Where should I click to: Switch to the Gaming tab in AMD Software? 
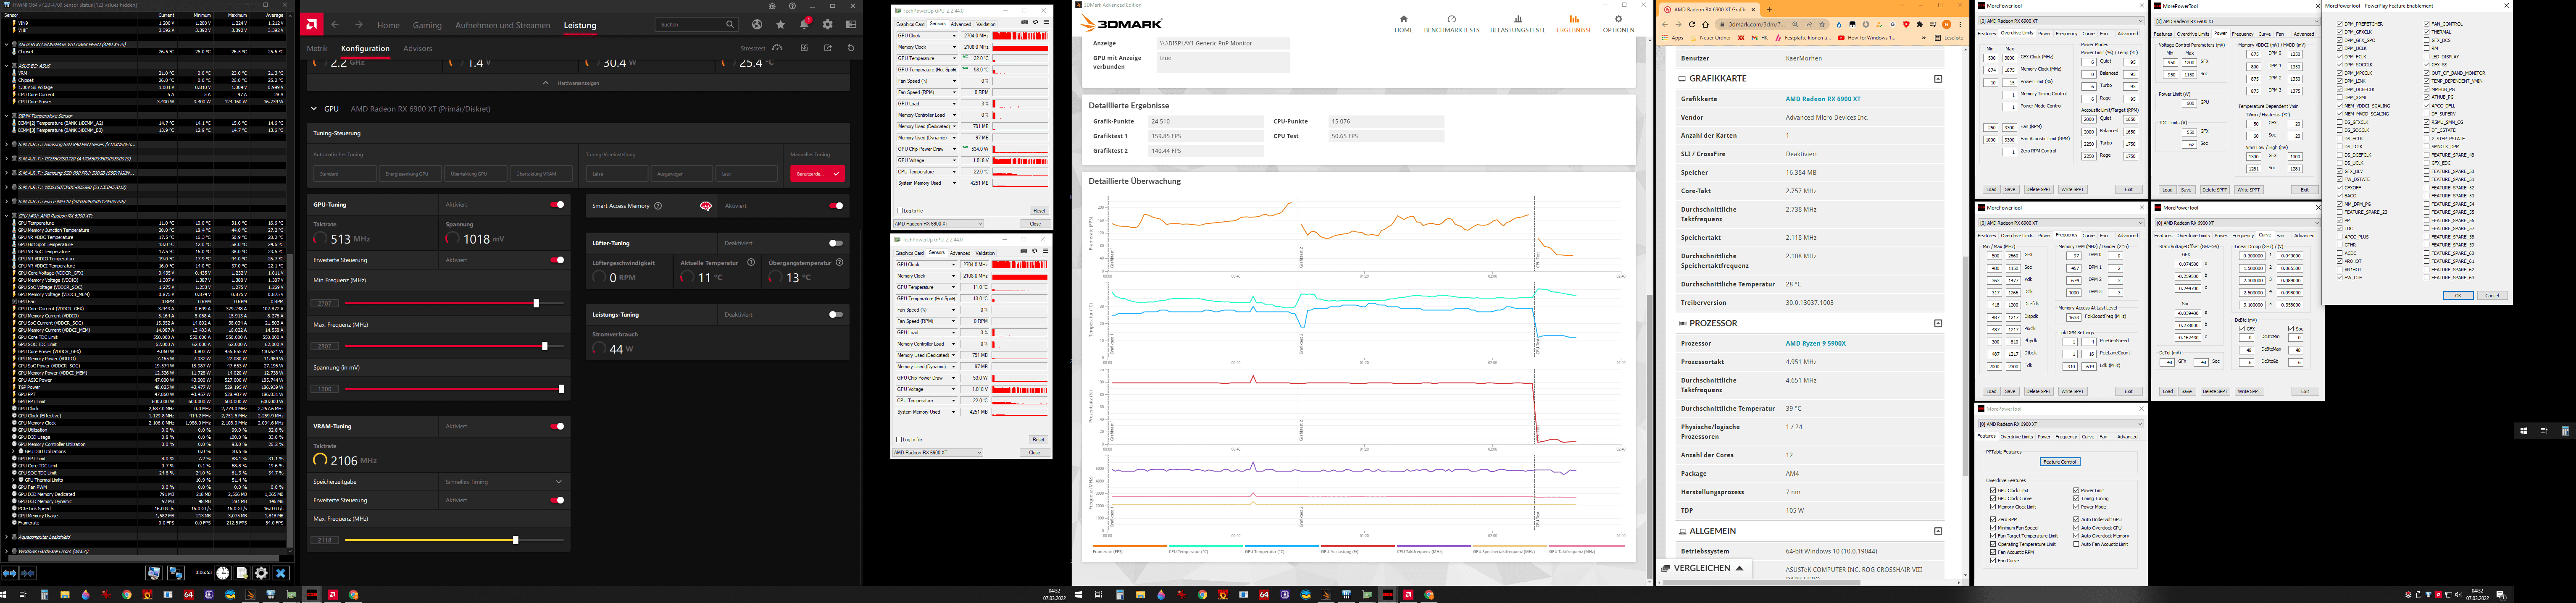(427, 25)
